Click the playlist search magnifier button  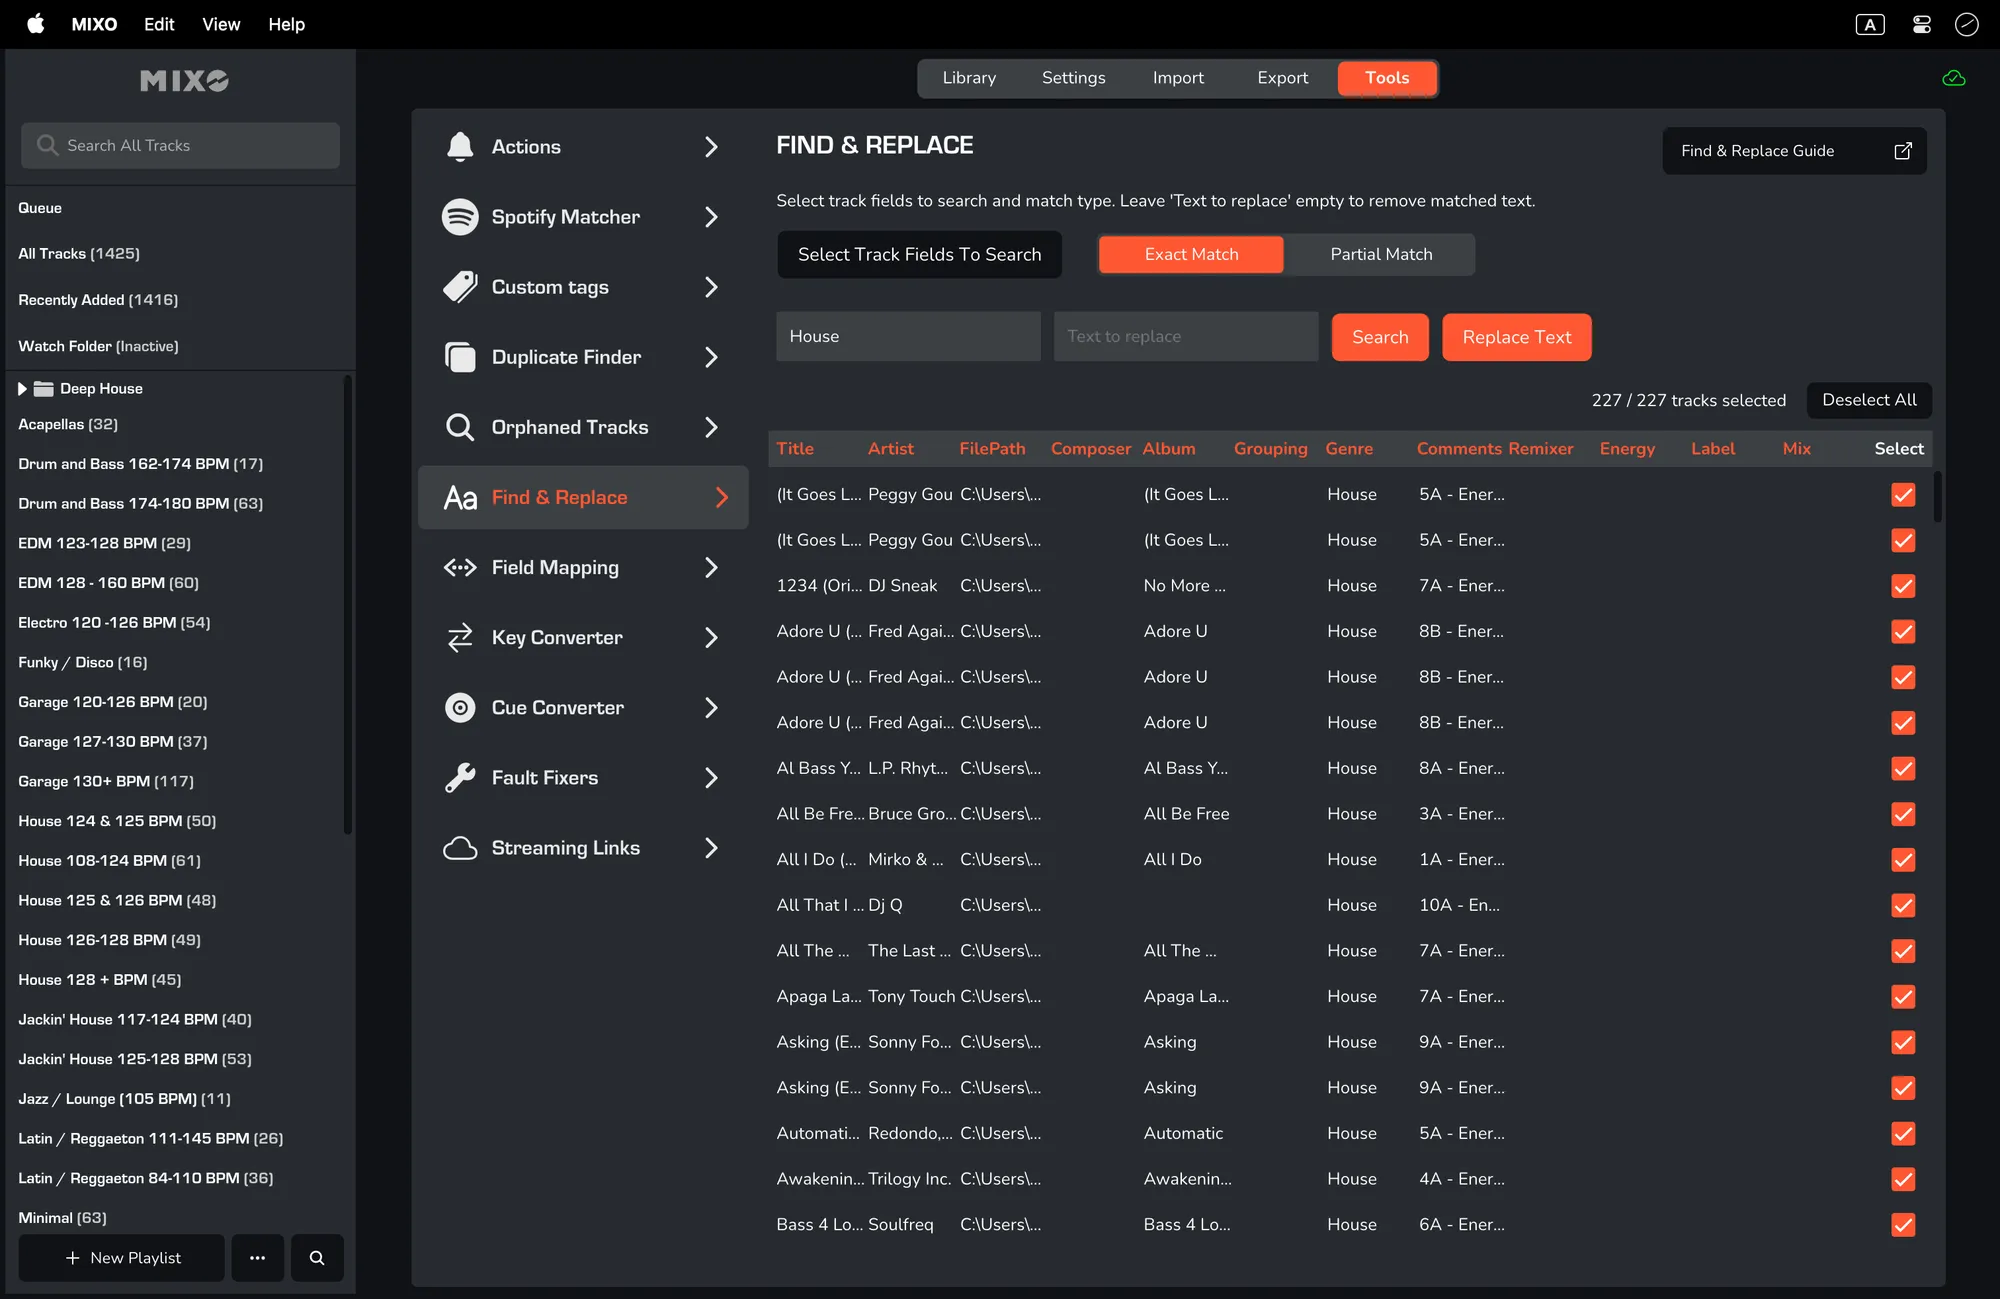click(317, 1258)
